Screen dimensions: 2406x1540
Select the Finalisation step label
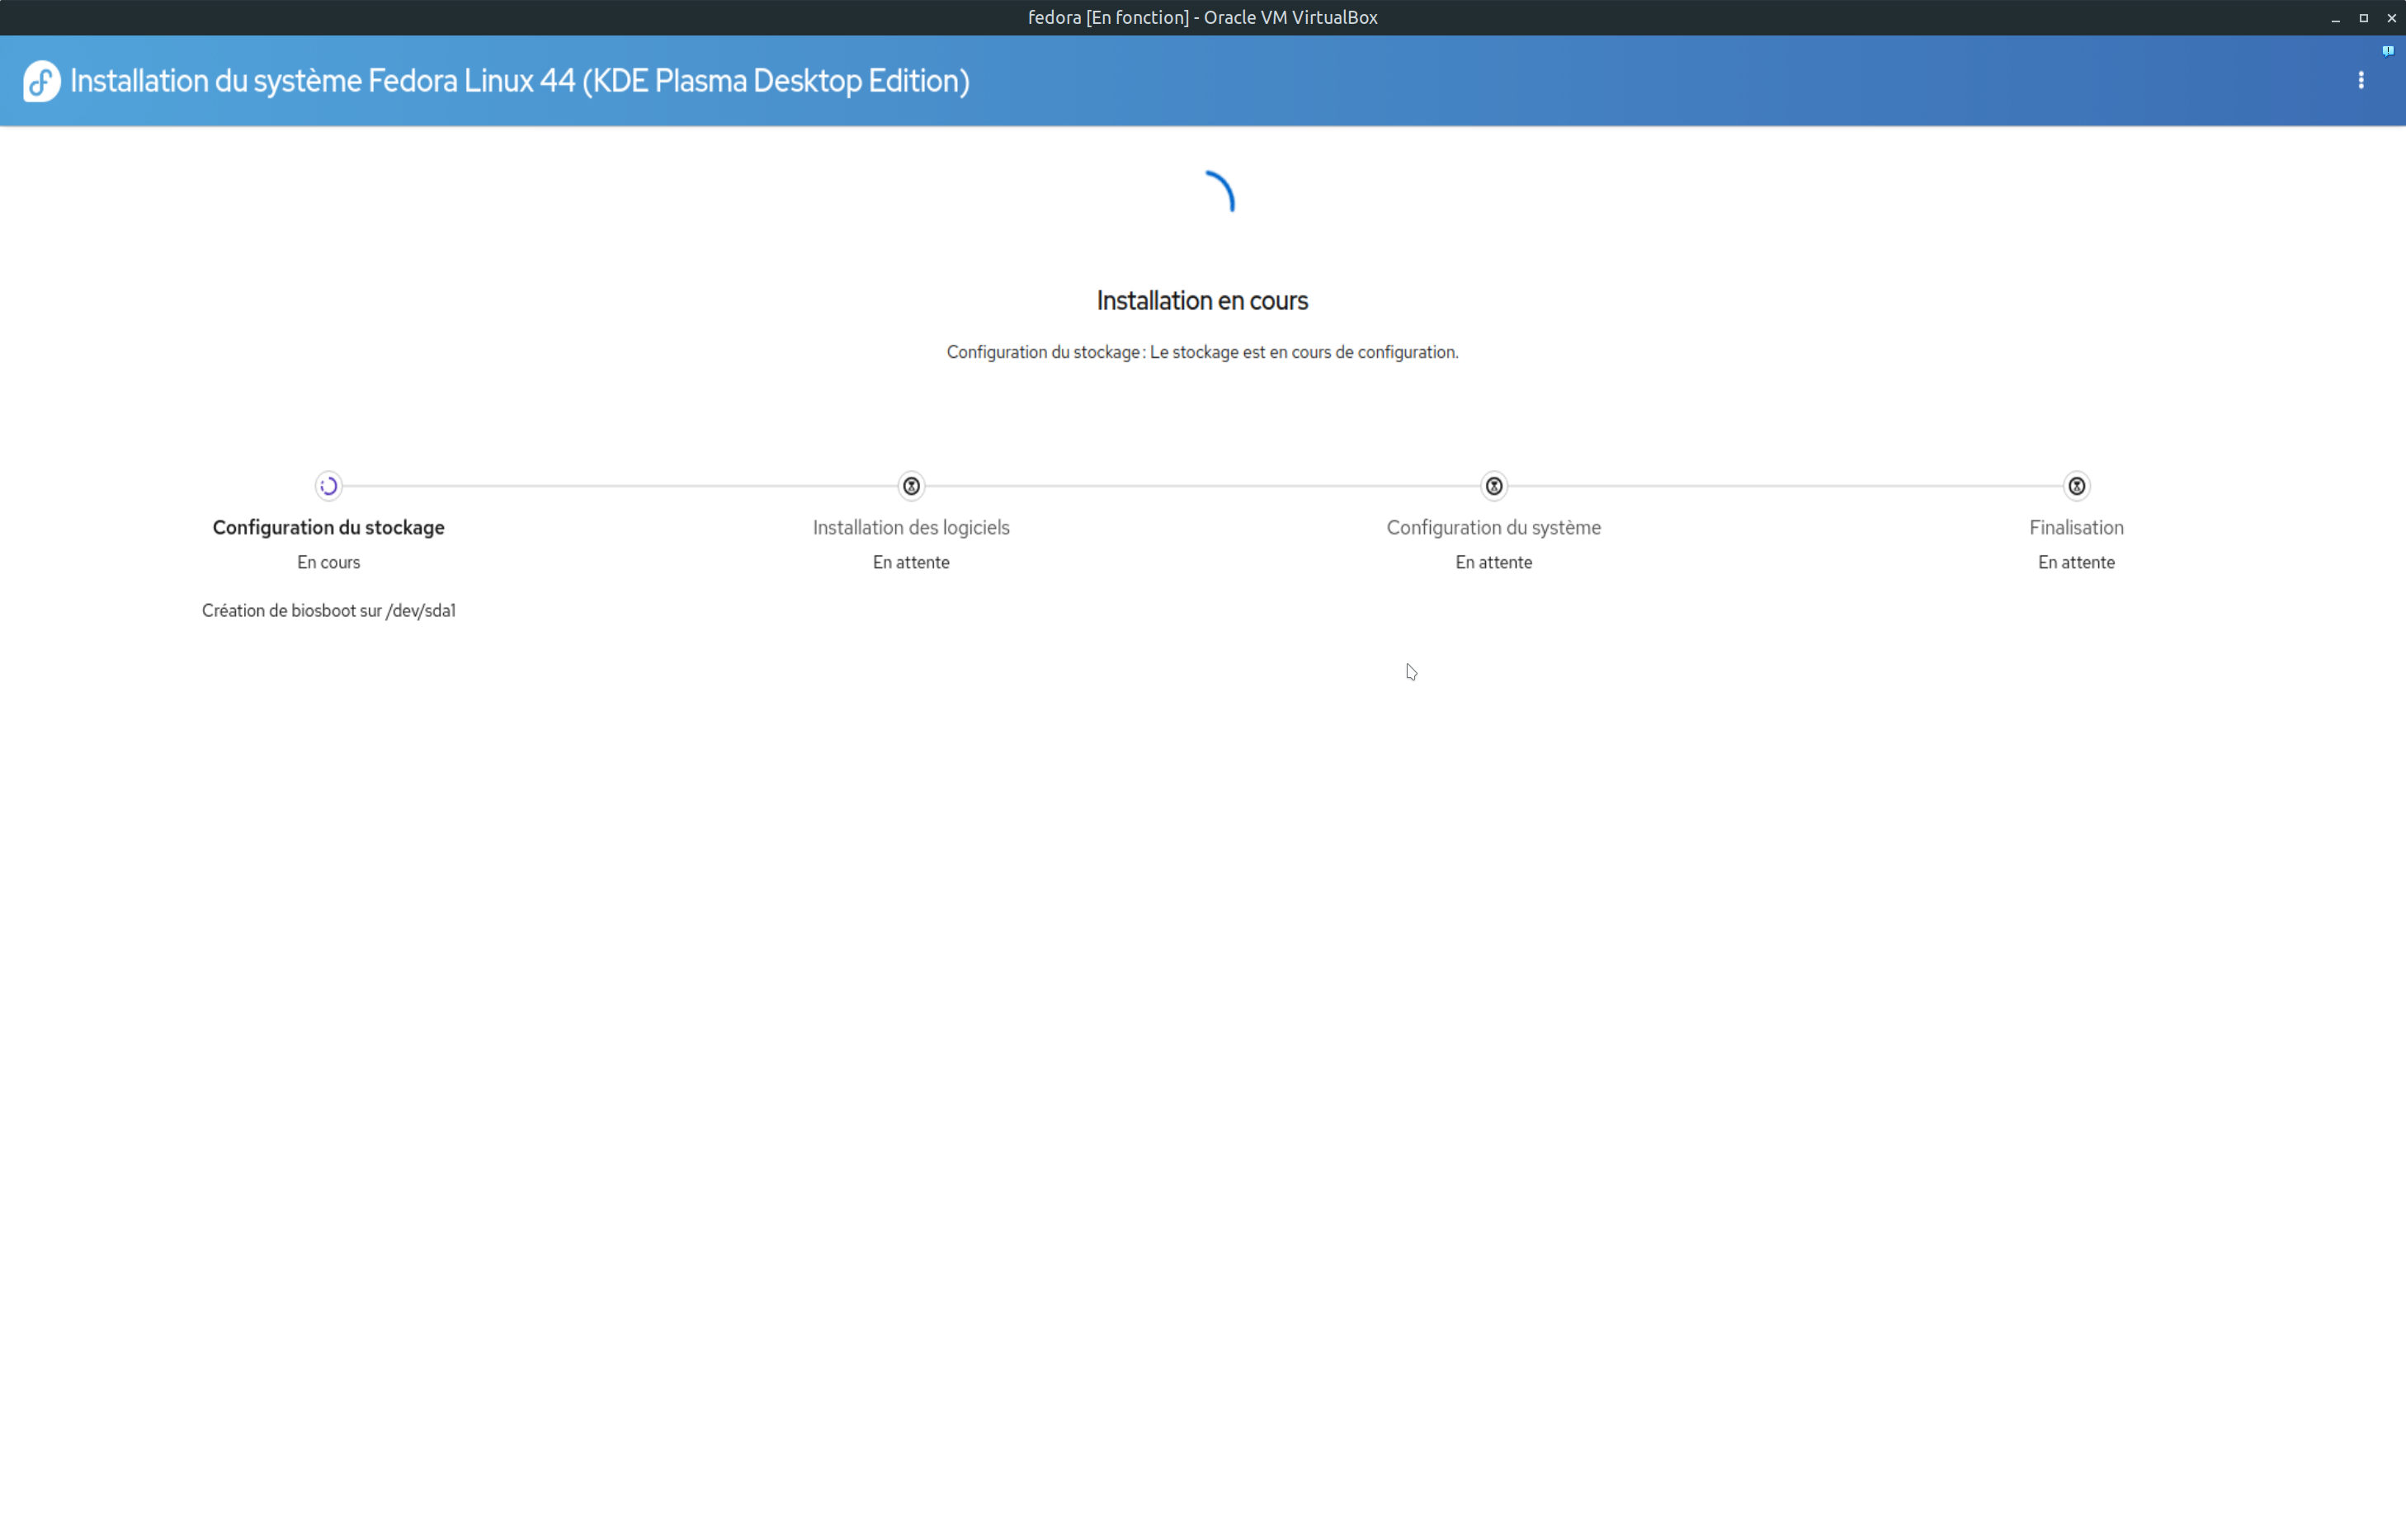tap(2077, 527)
